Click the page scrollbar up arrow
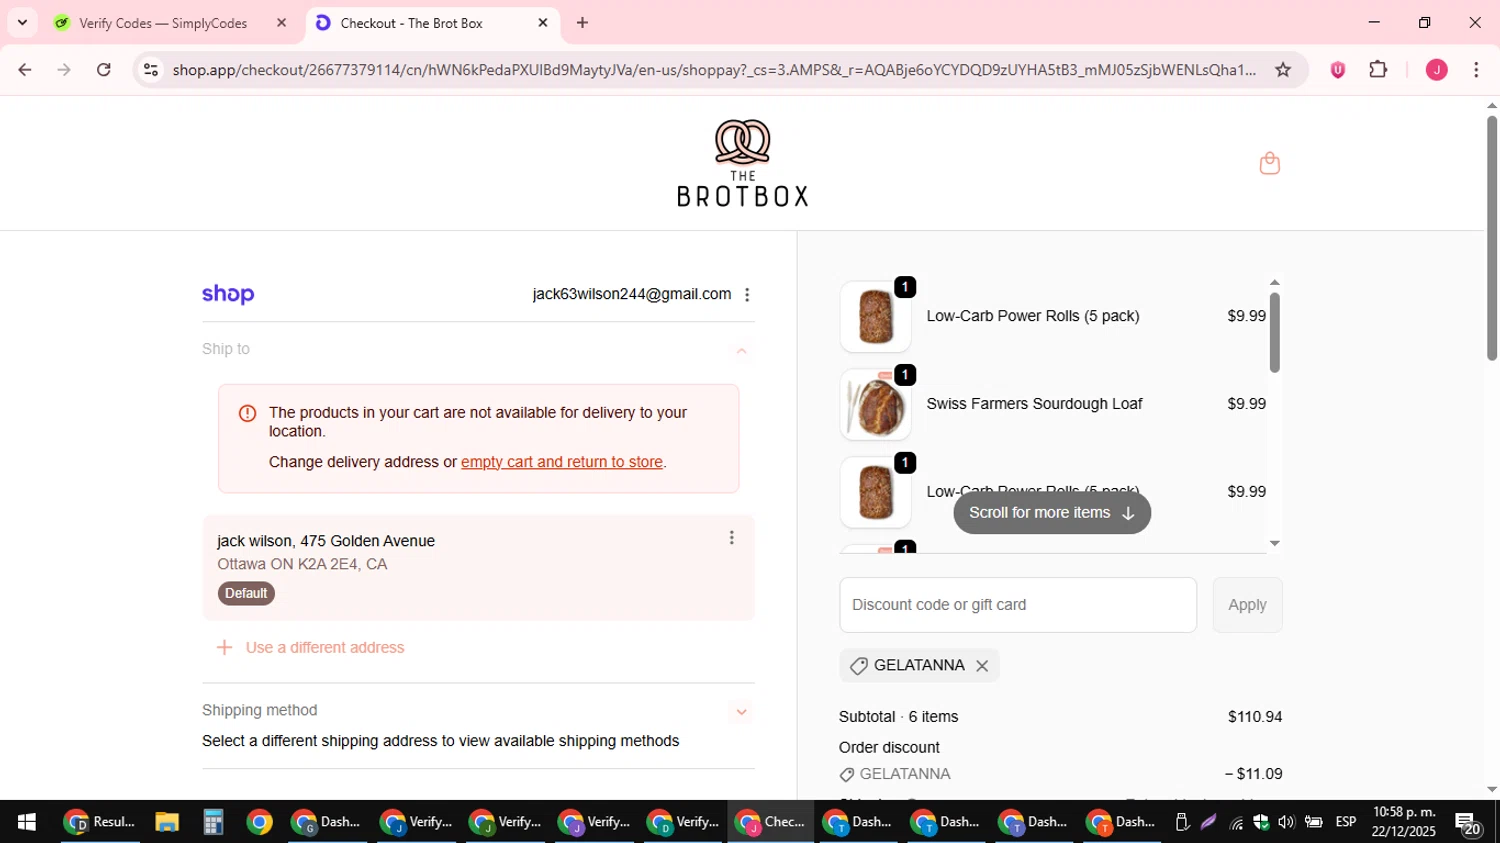This screenshot has height=843, width=1500. tap(1492, 105)
